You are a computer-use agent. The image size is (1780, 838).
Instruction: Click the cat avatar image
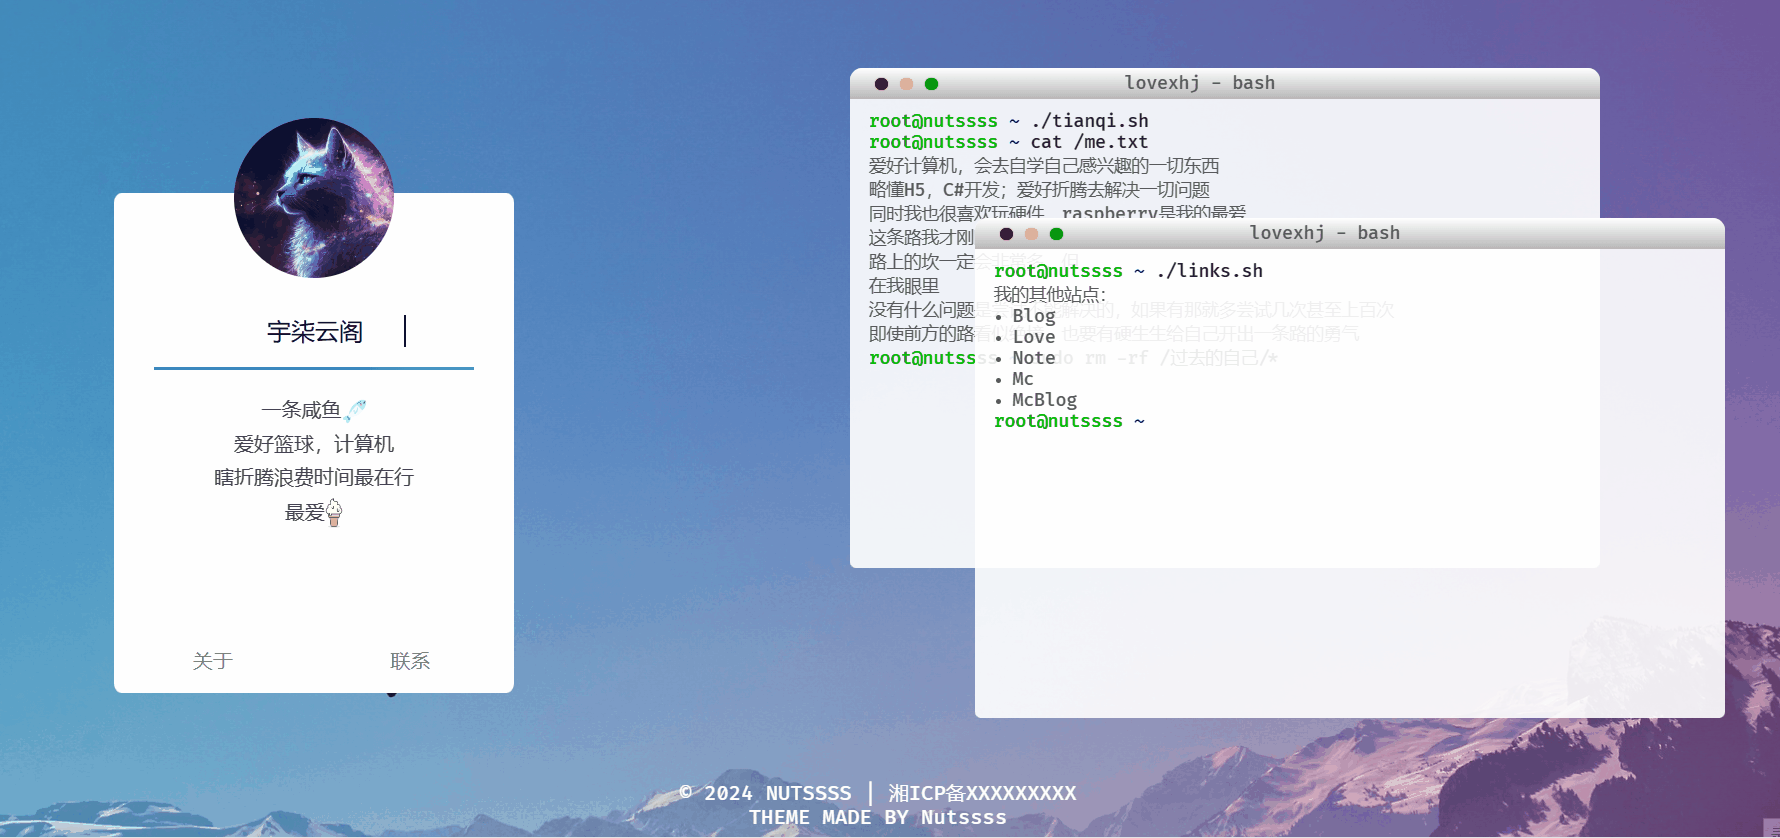click(x=314, y=198)
